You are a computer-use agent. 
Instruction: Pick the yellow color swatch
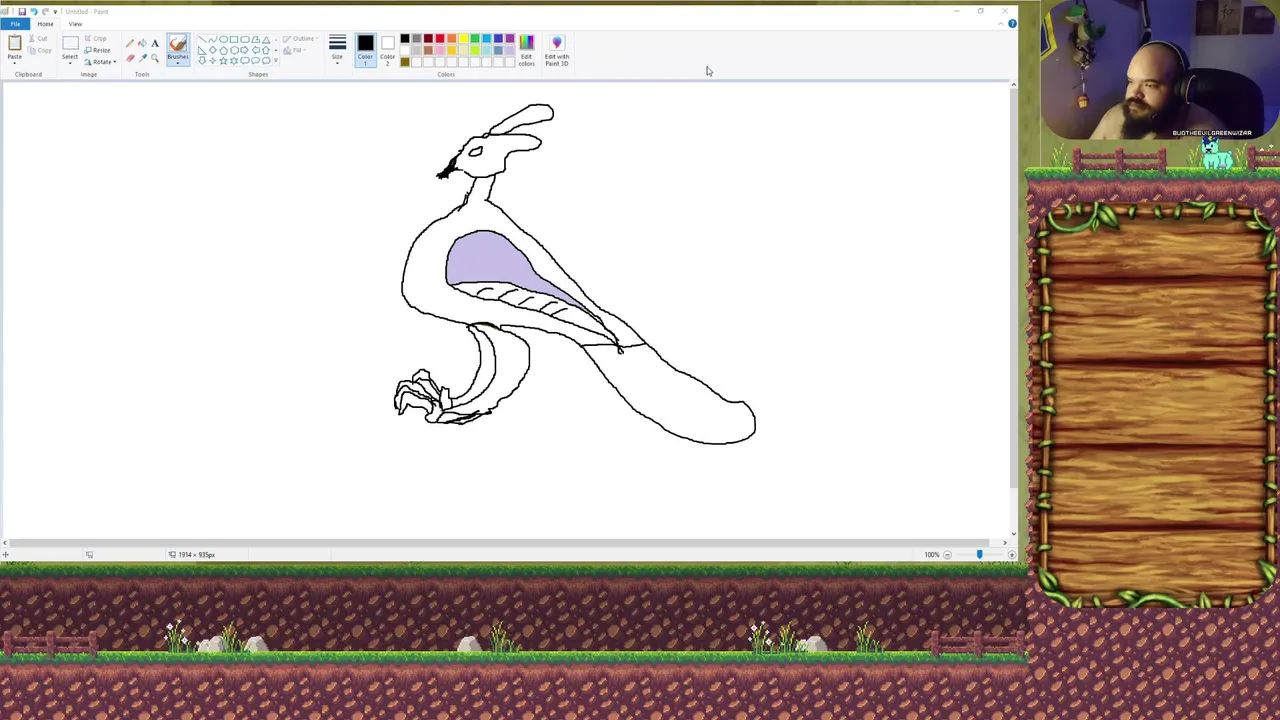pyautogui.click(x=463, y=38)
